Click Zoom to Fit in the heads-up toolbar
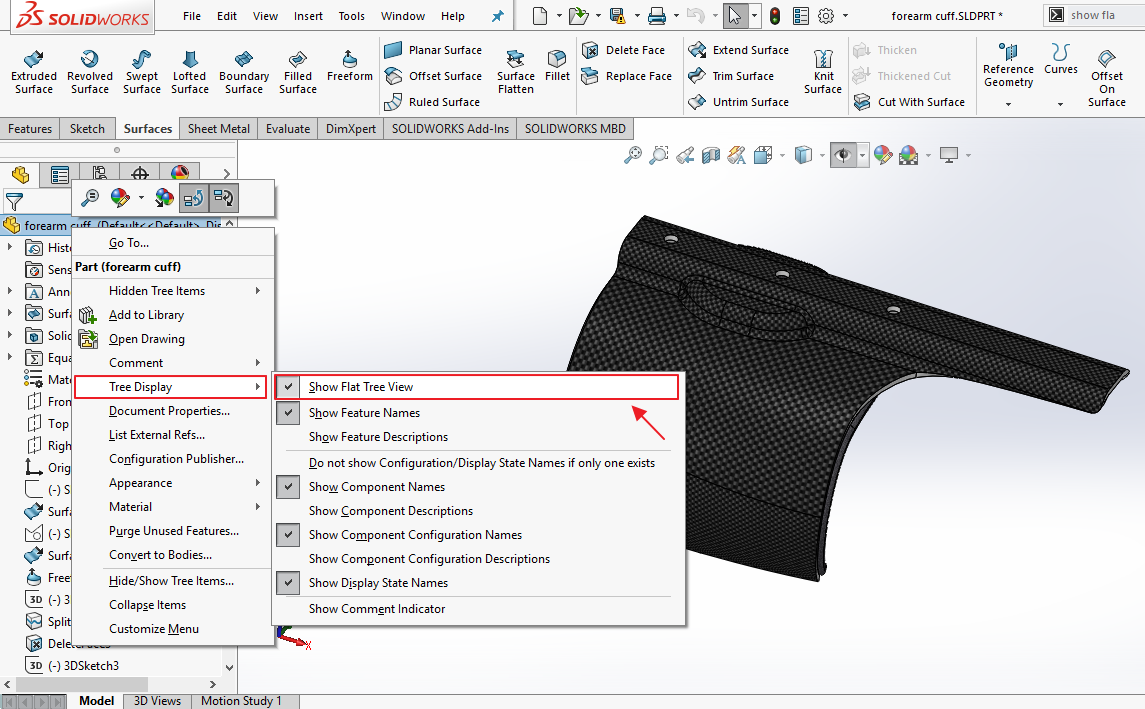 tap(632, 155)
